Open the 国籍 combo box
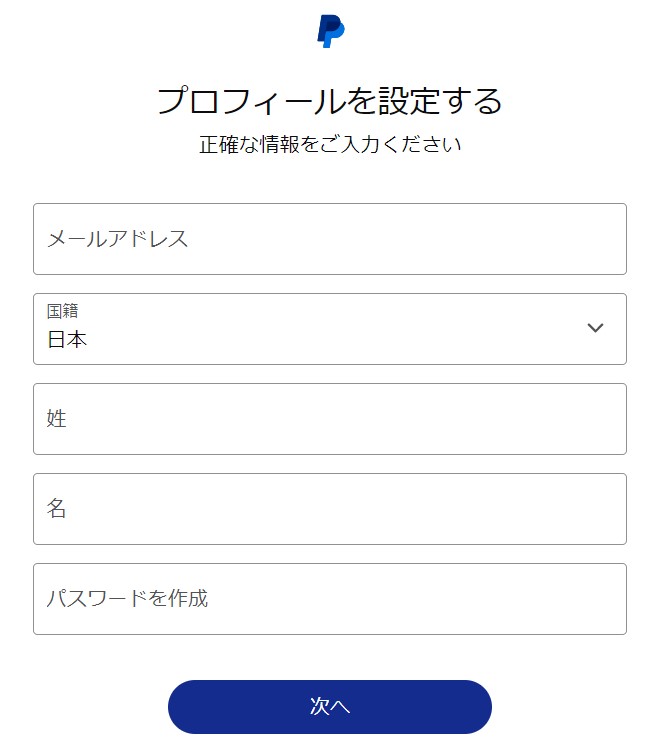Screen dimensions: 663x748 pyautogui.click(x=330, y=329)
